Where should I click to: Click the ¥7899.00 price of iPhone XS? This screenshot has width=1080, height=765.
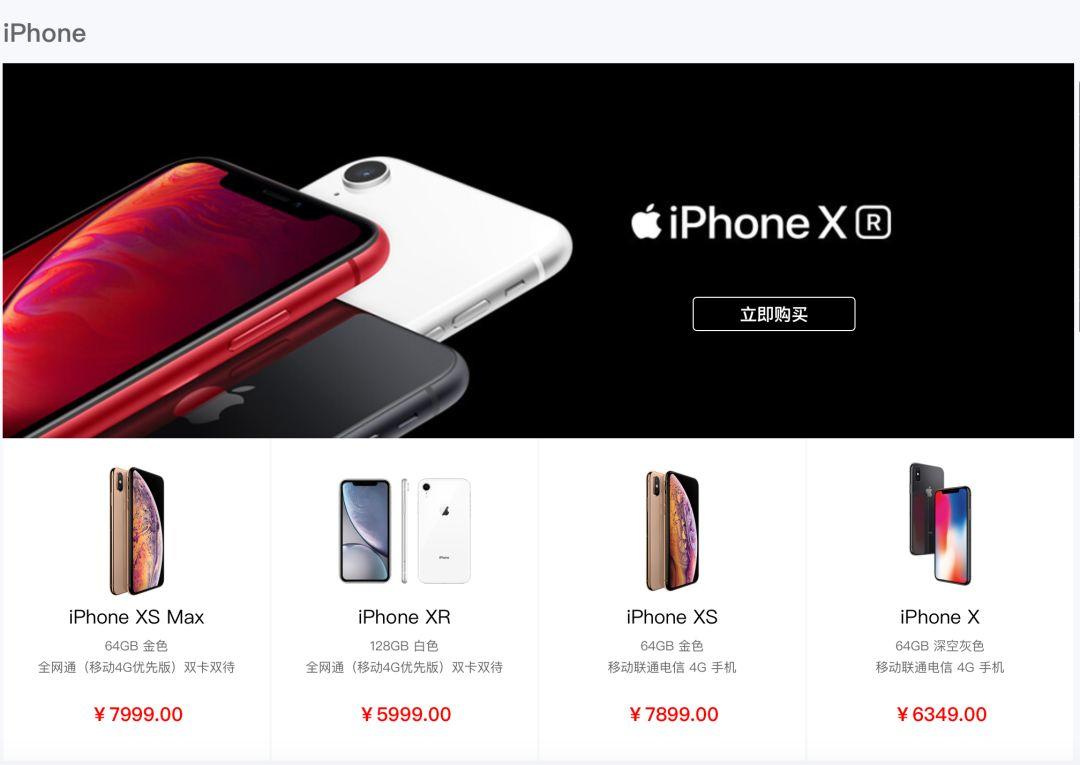674,714
